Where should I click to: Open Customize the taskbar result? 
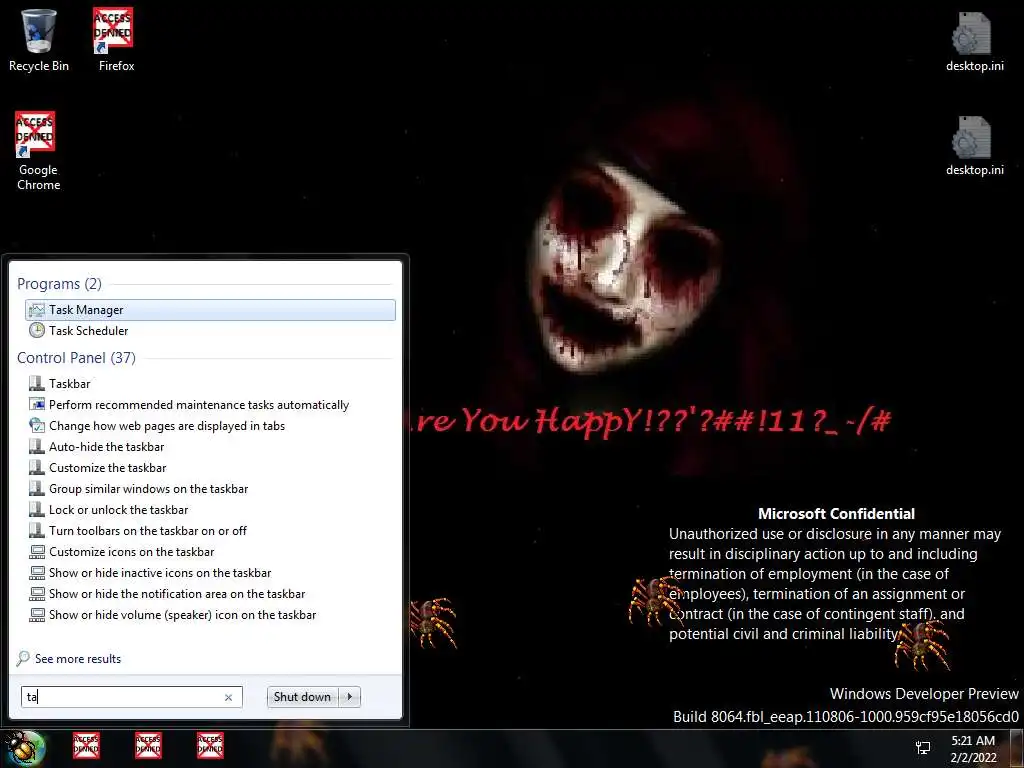210,468
